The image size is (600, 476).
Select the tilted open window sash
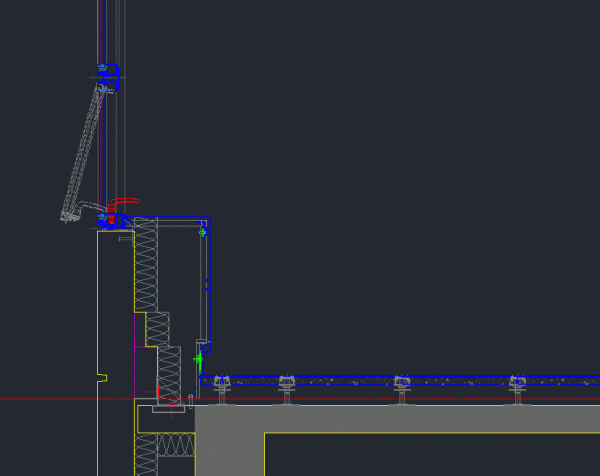(83, 153)
